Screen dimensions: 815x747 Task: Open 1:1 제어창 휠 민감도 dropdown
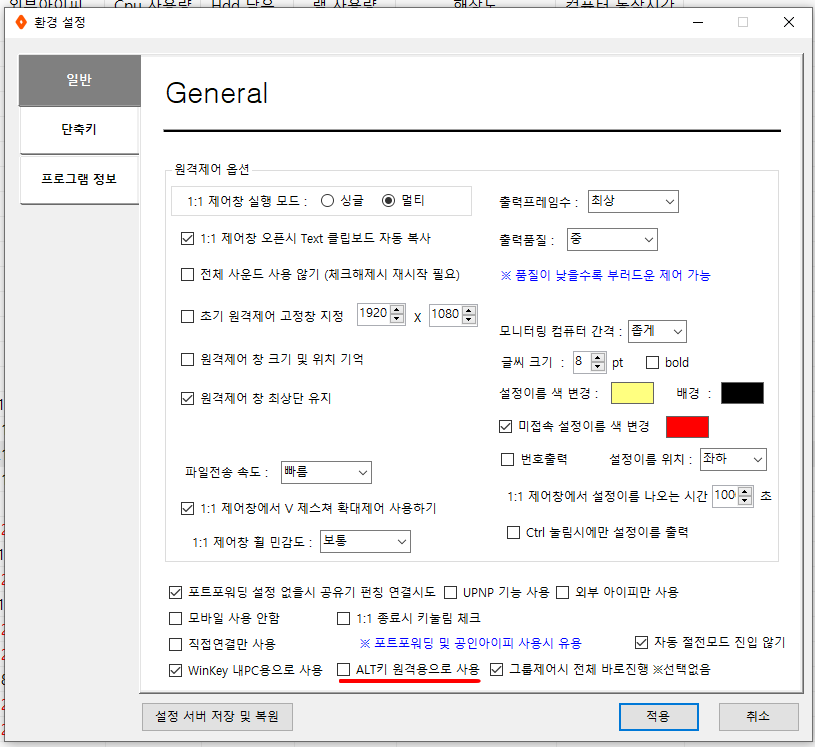point(365,541)
